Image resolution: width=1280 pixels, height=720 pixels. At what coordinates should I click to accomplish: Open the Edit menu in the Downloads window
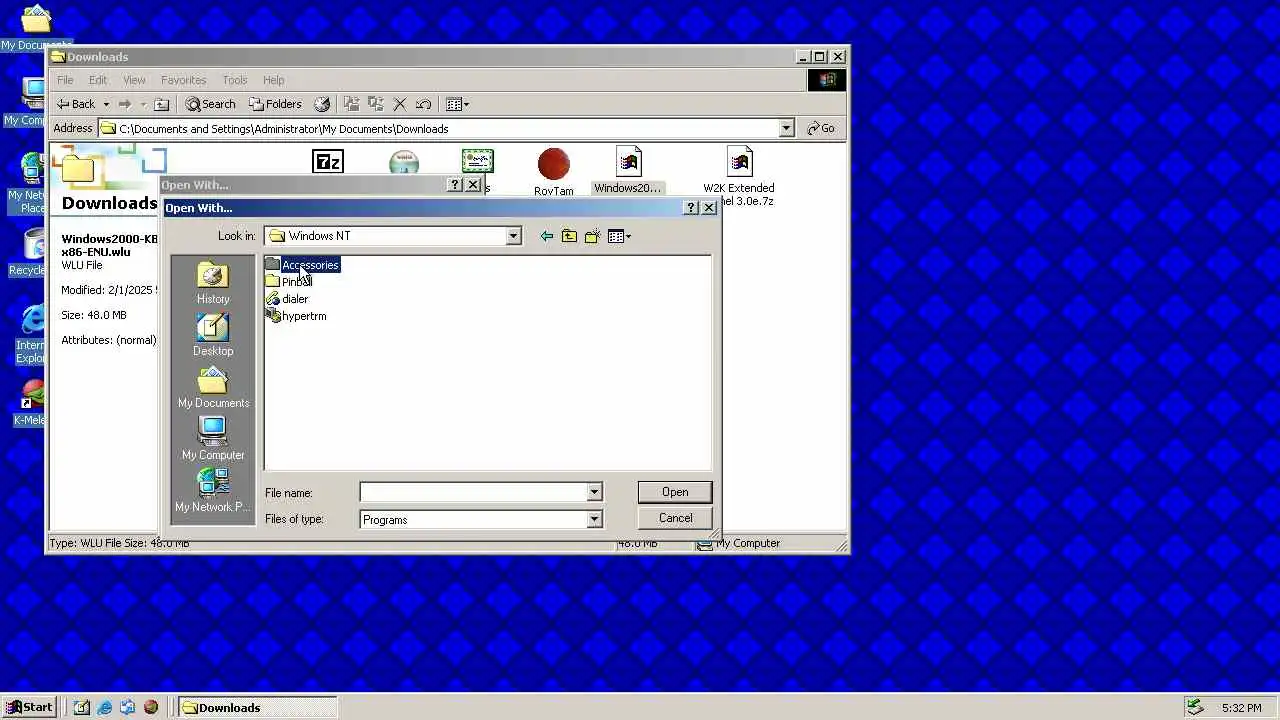point(98,80)
